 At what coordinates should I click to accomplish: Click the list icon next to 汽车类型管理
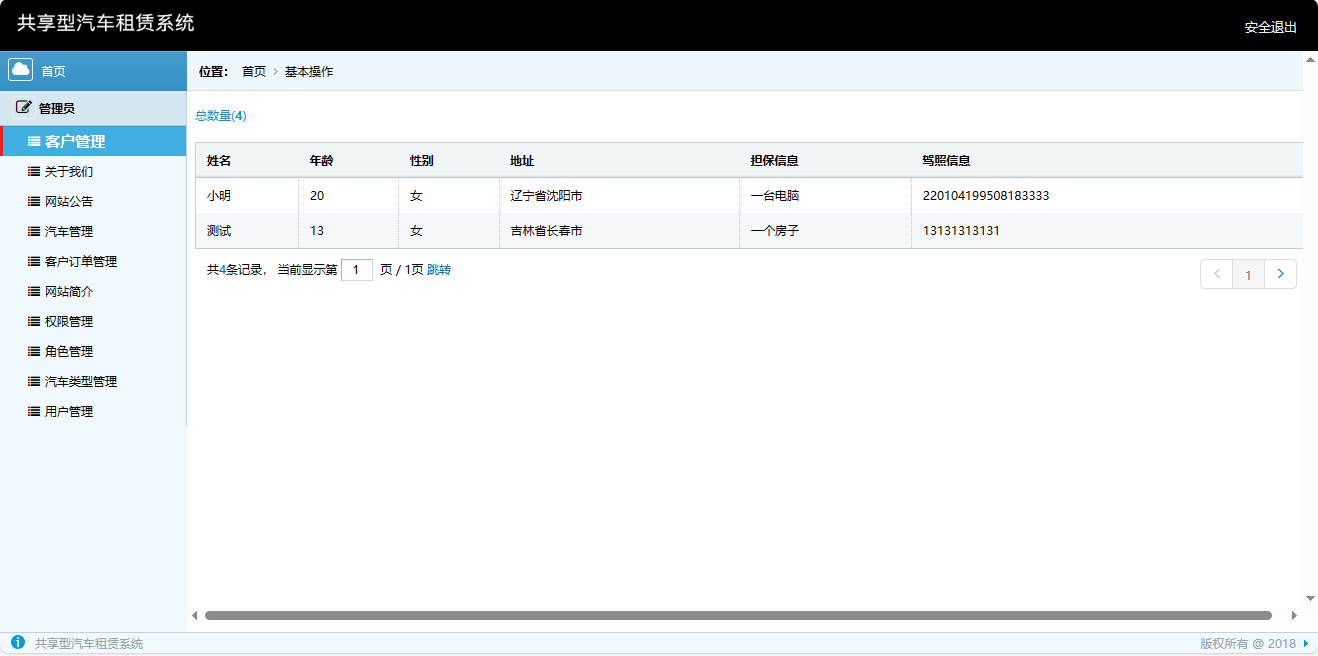34,381
